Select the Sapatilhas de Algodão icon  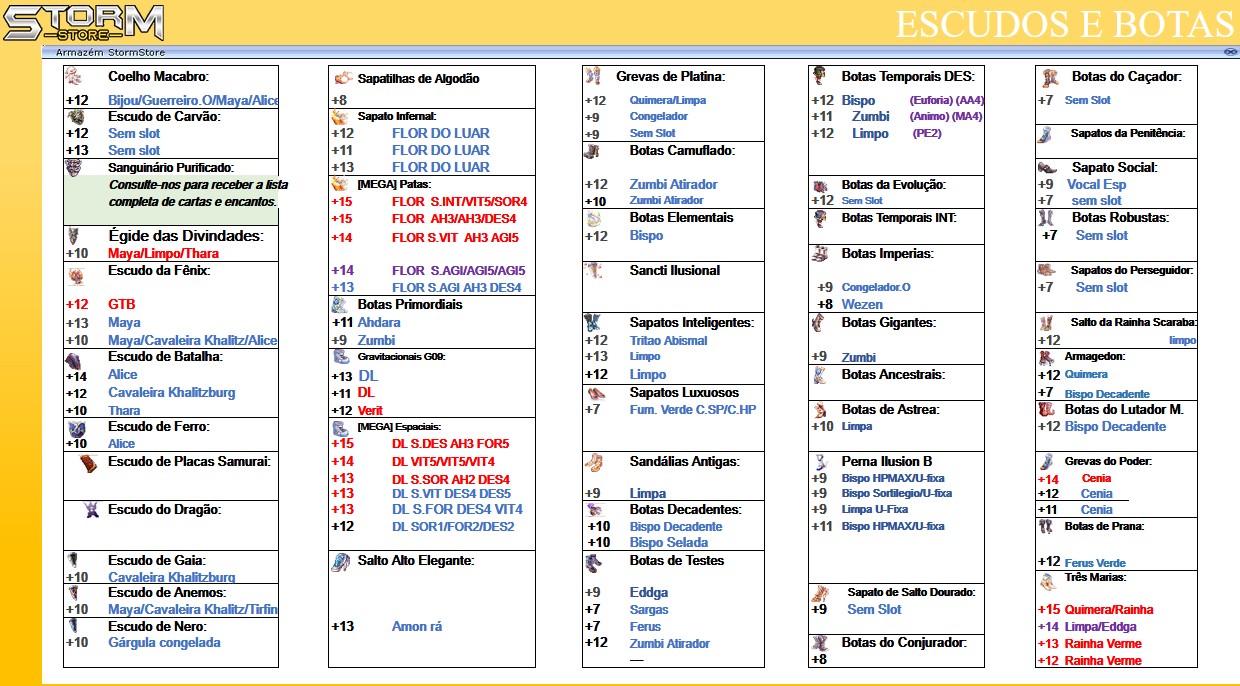tap(343, 77)
